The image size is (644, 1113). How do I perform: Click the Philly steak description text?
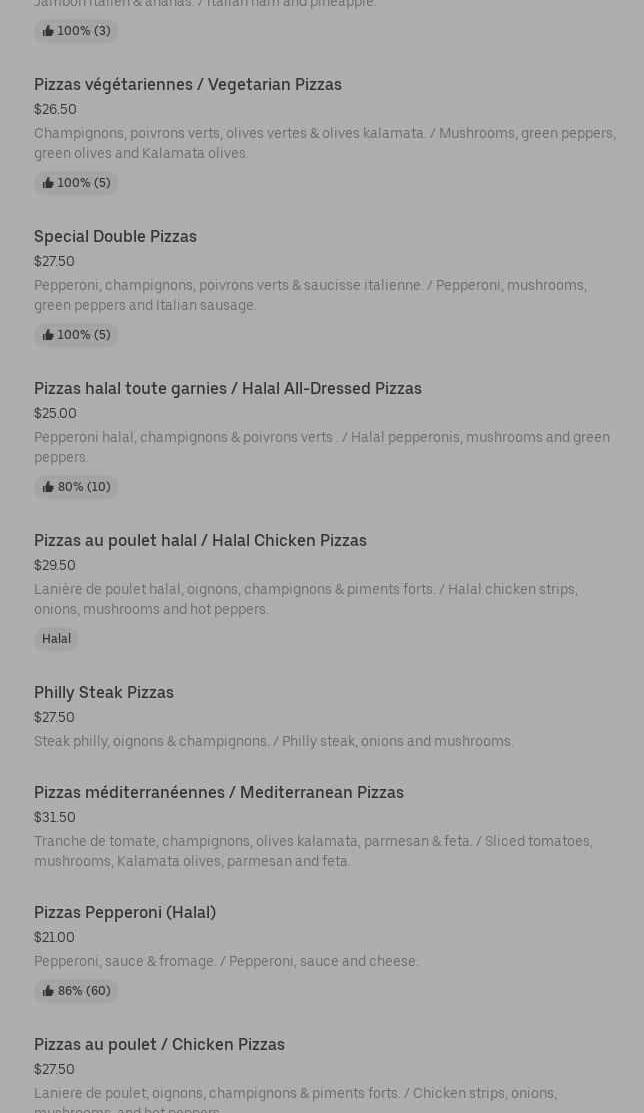coord(273,741)
